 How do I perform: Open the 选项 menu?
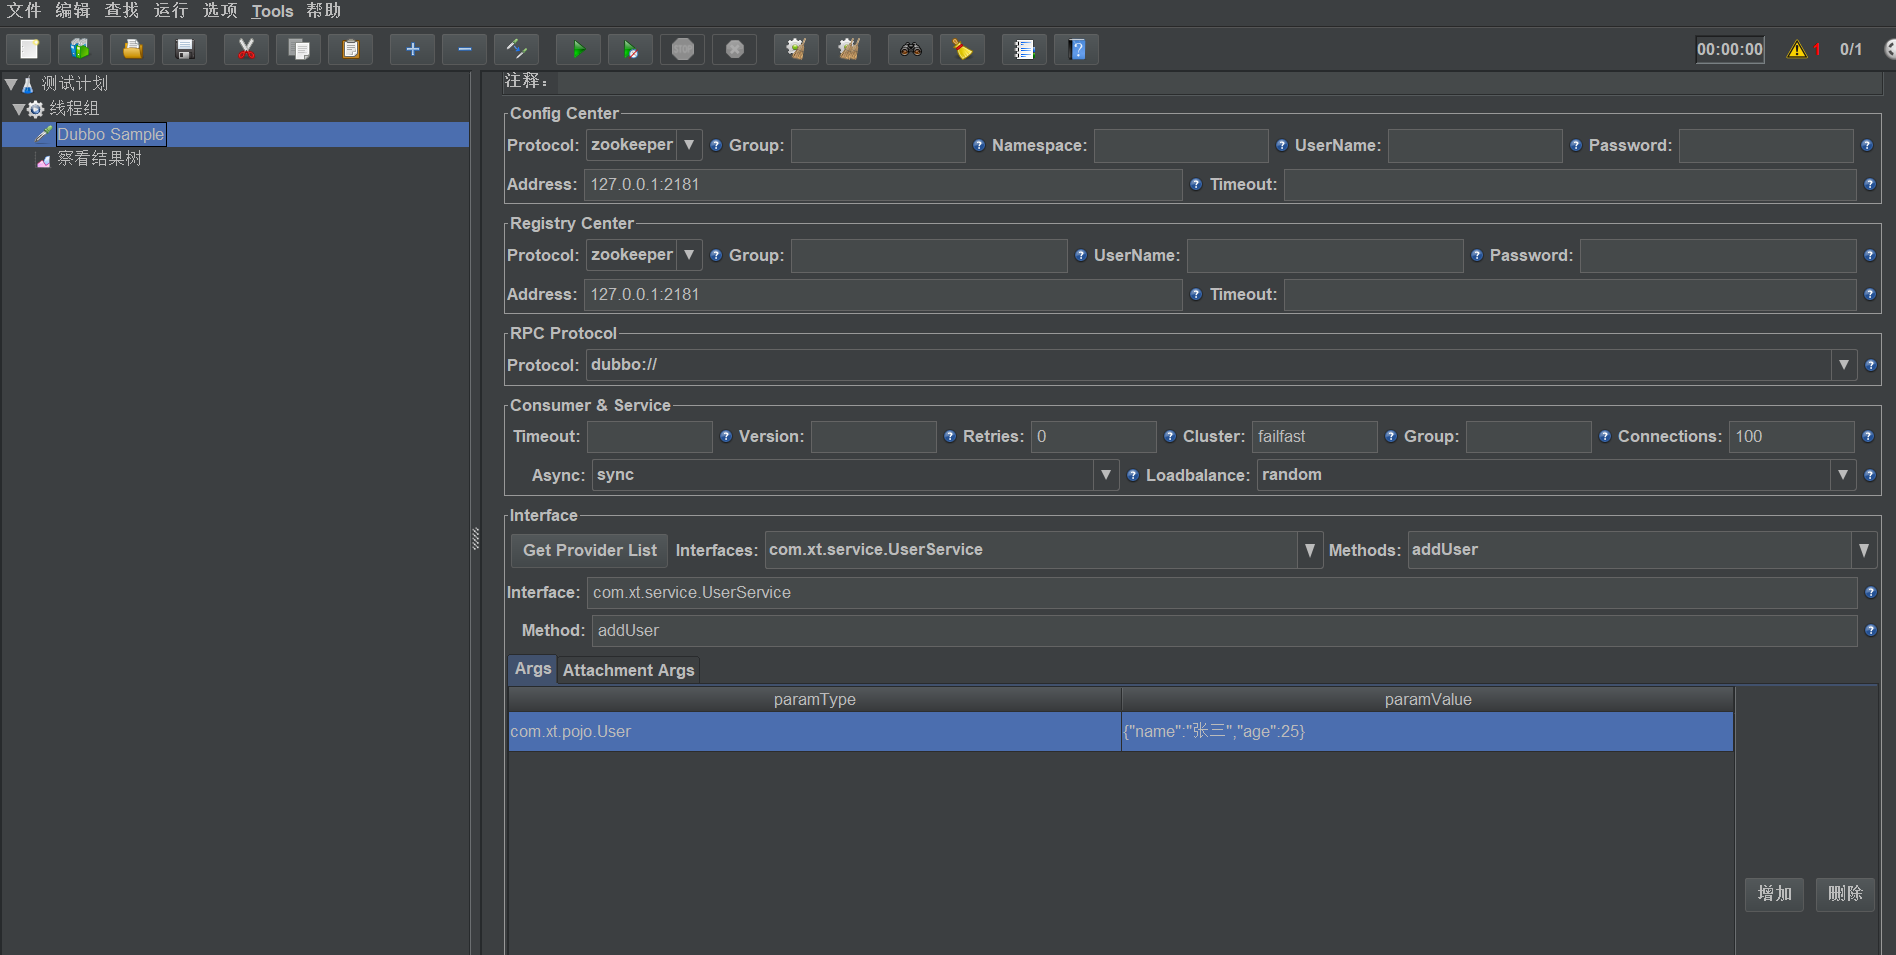(x=220, y=11)
